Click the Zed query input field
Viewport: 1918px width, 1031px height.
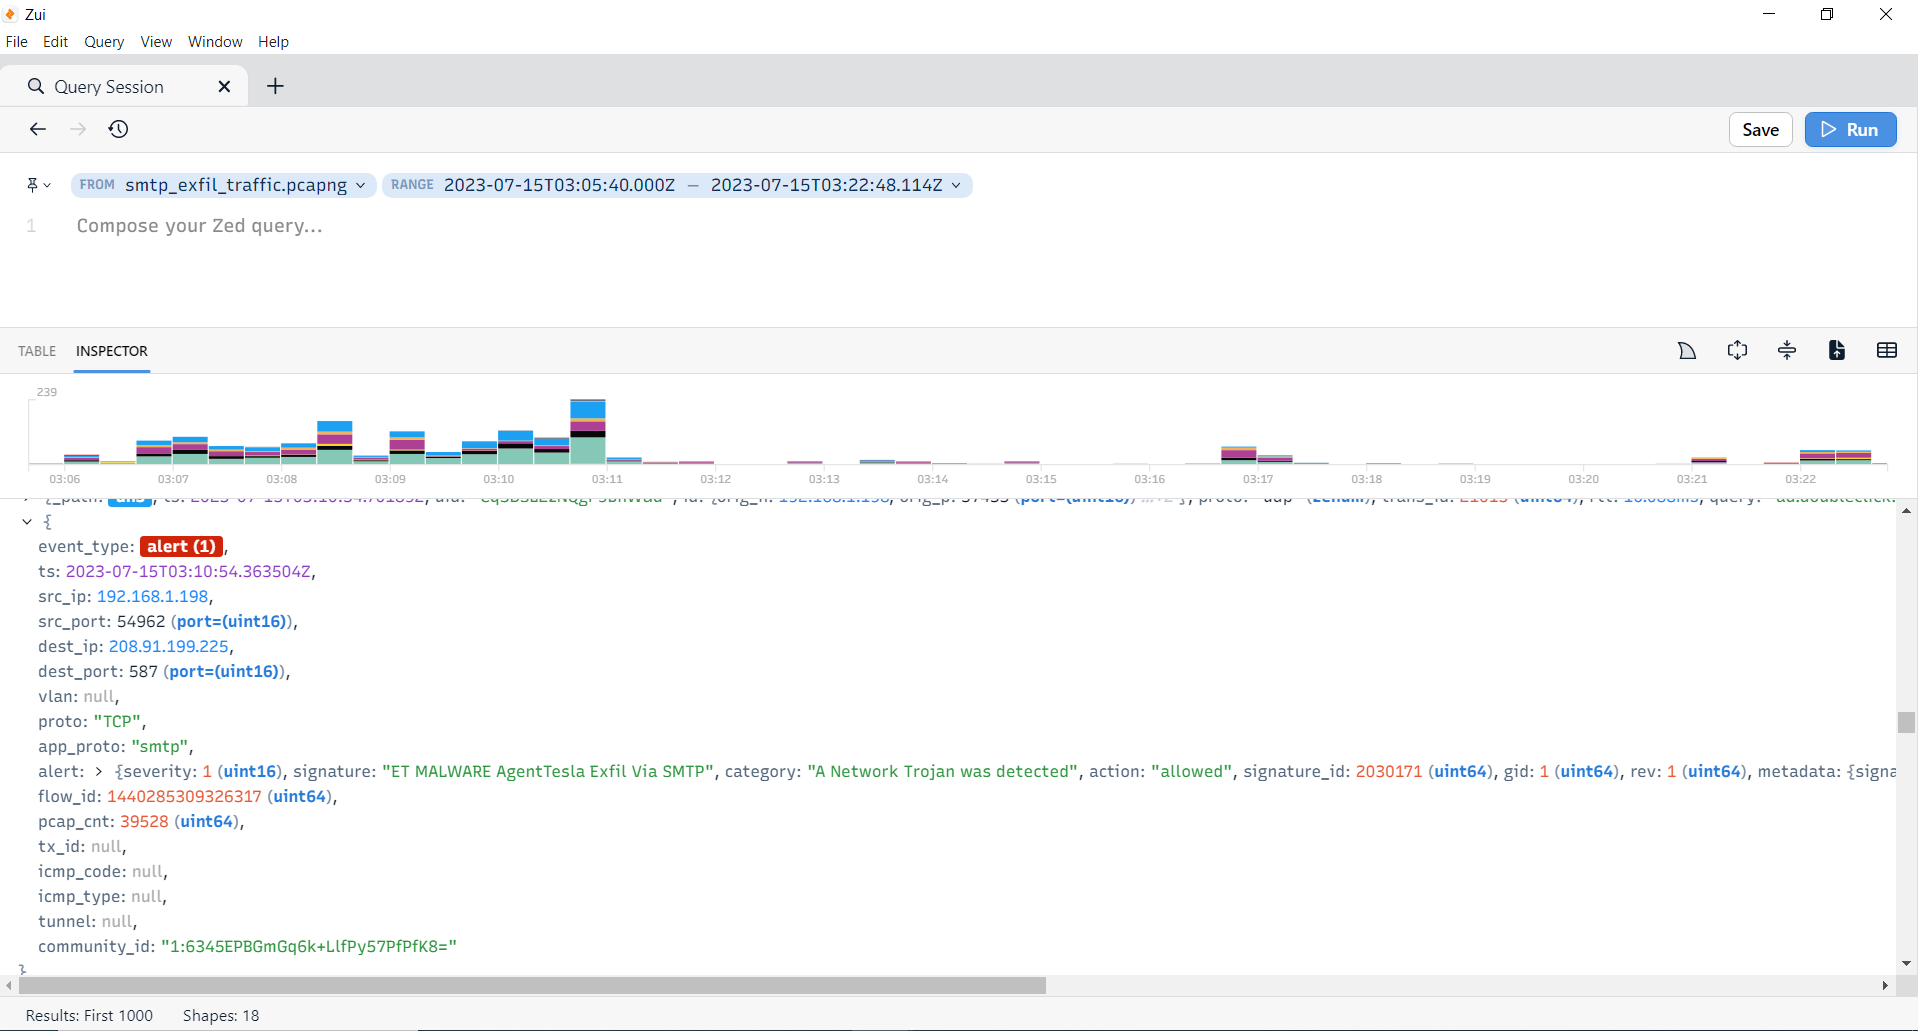600,226
